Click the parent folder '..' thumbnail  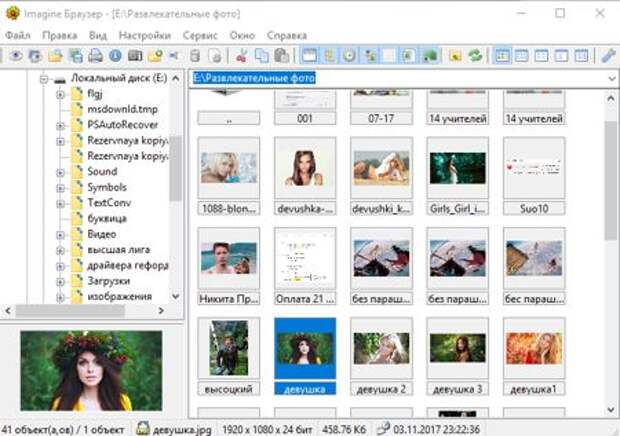click(x=229, y=108)
